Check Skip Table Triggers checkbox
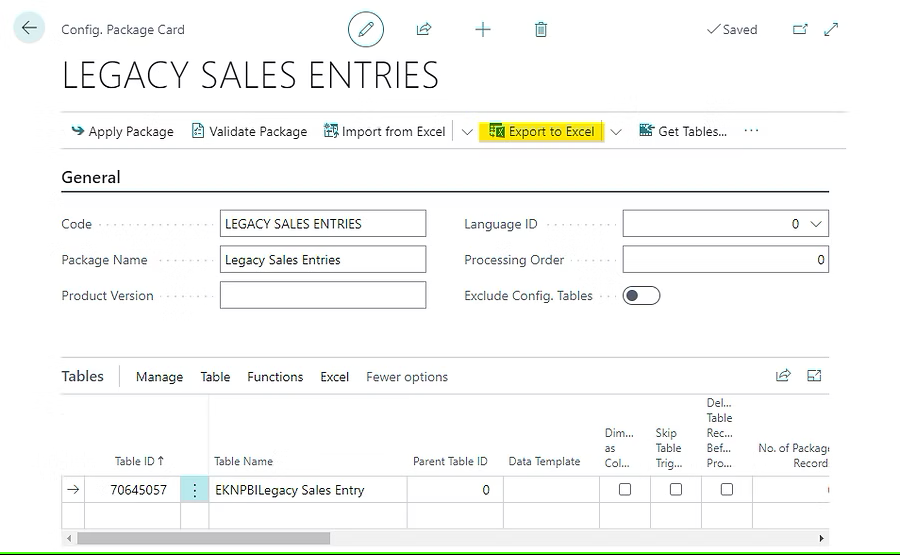The image size is (900, 555). click(676, 489)
